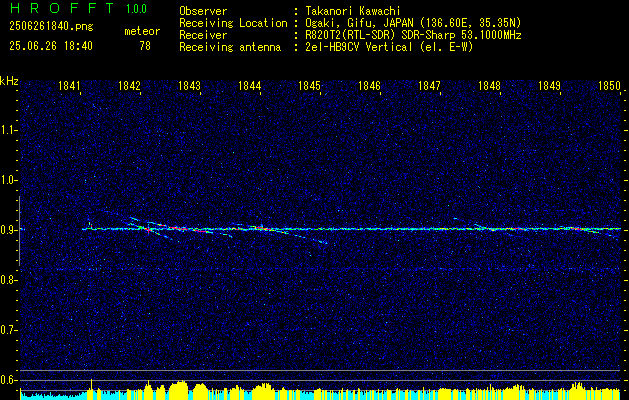Click the meteor label
The height and width of the screenshot is (400, 629).
(142, 31)
